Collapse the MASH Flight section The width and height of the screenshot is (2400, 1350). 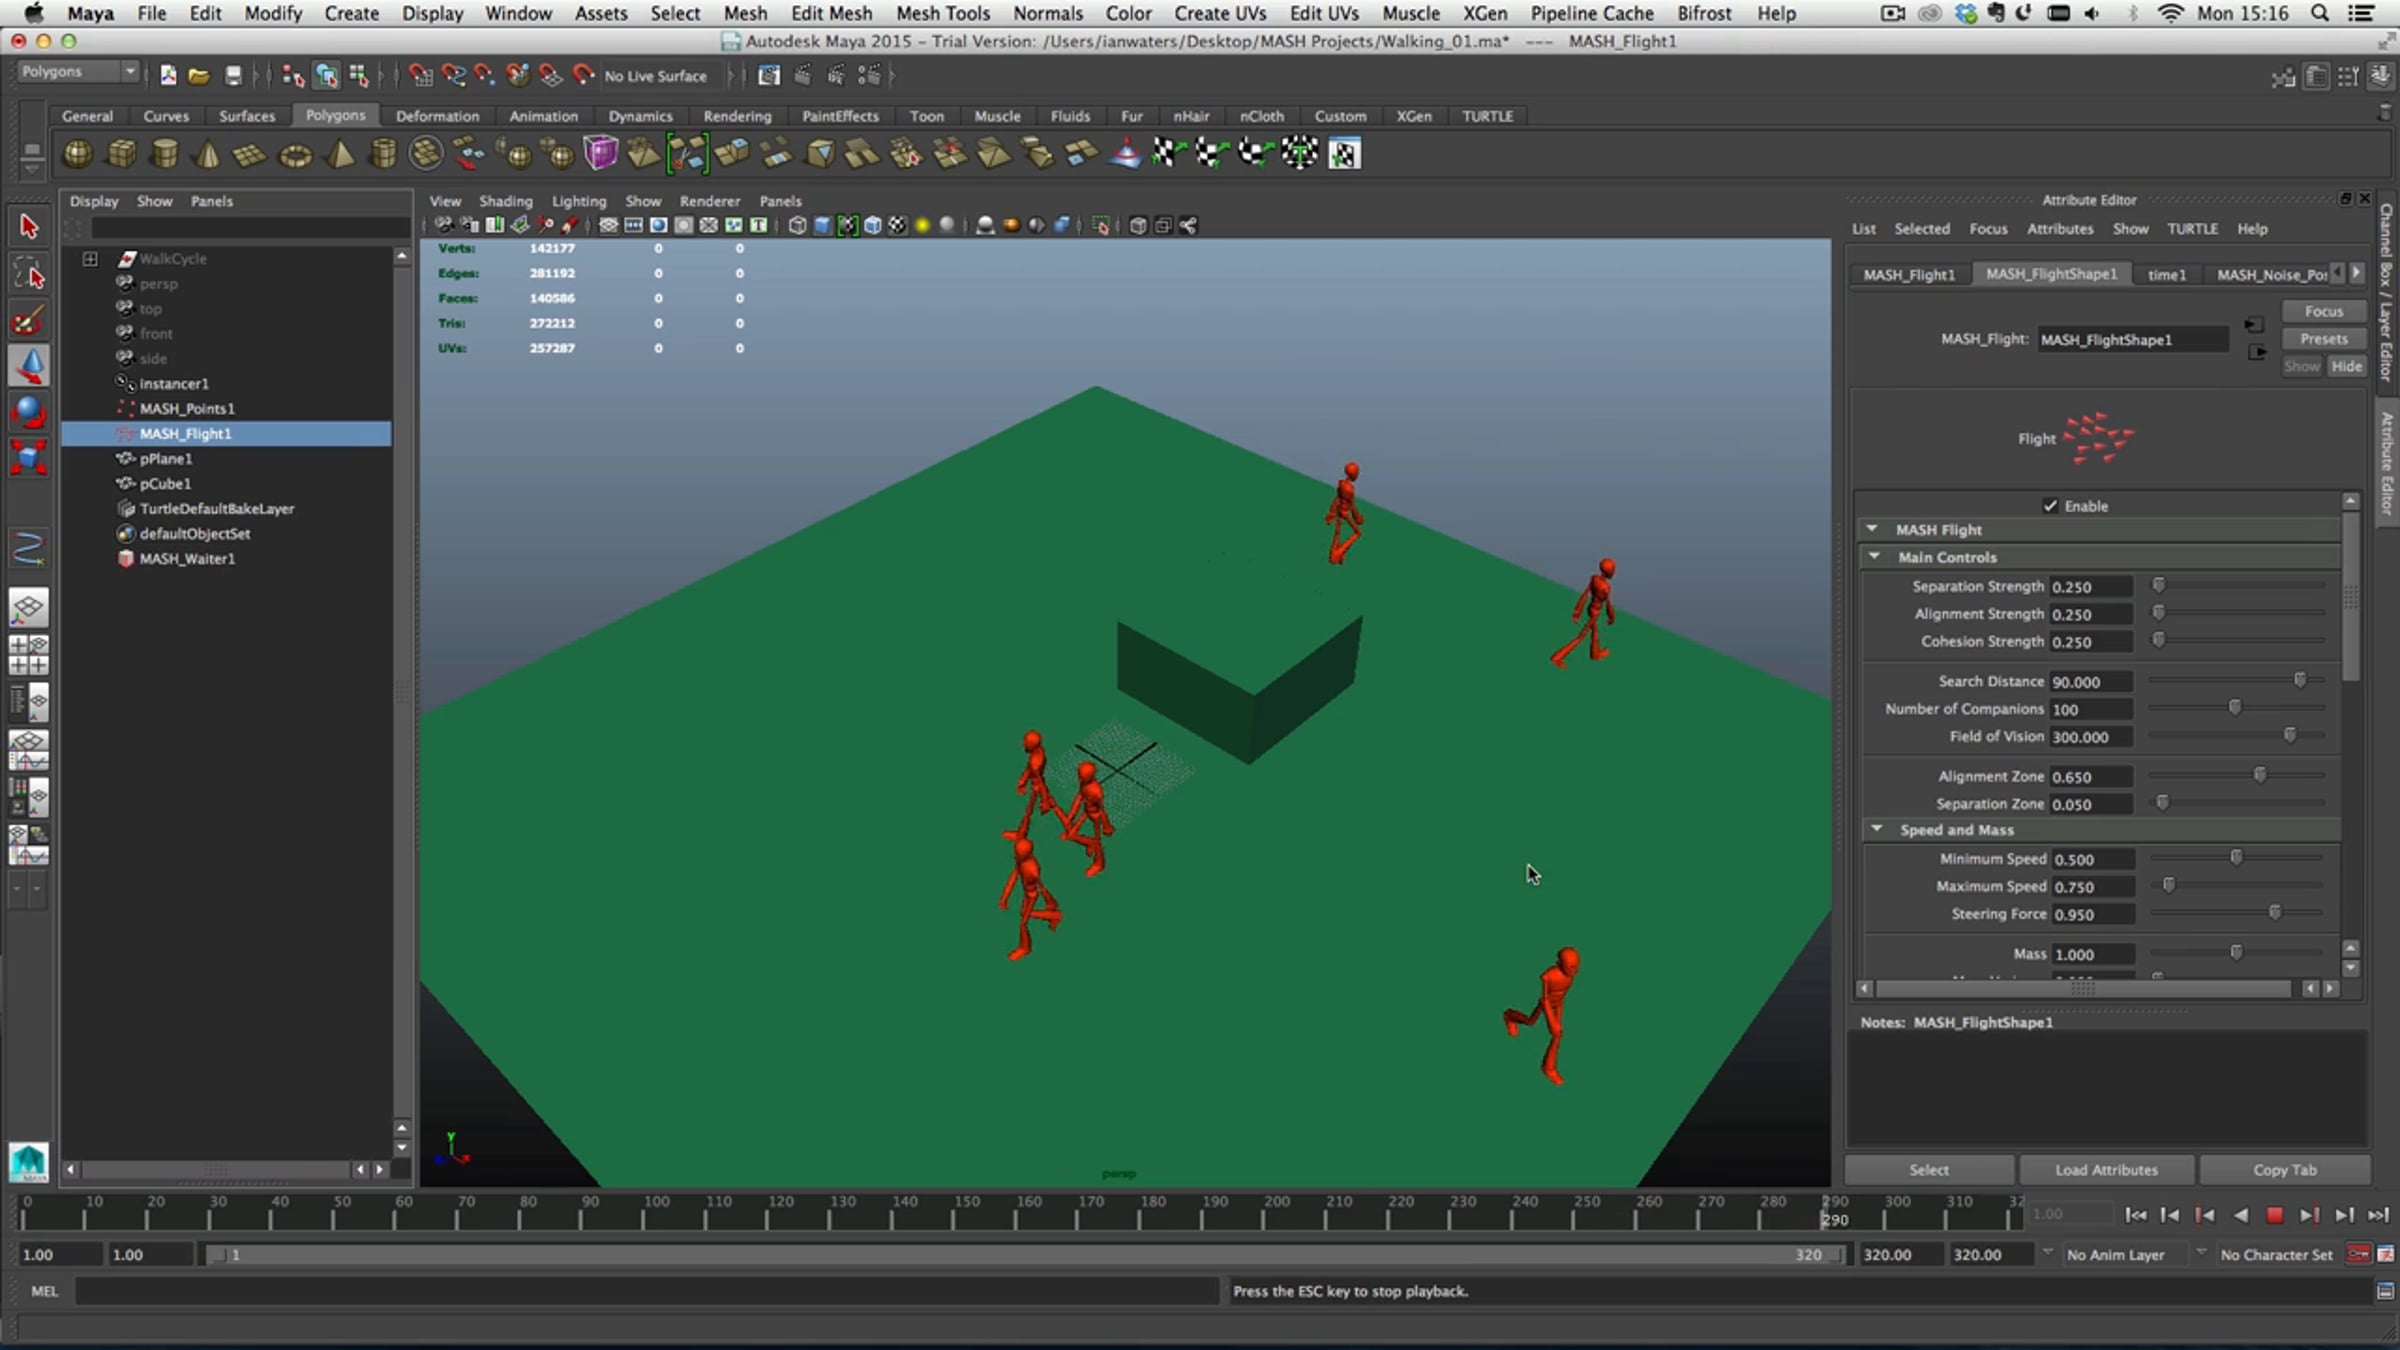[1872, 529]
